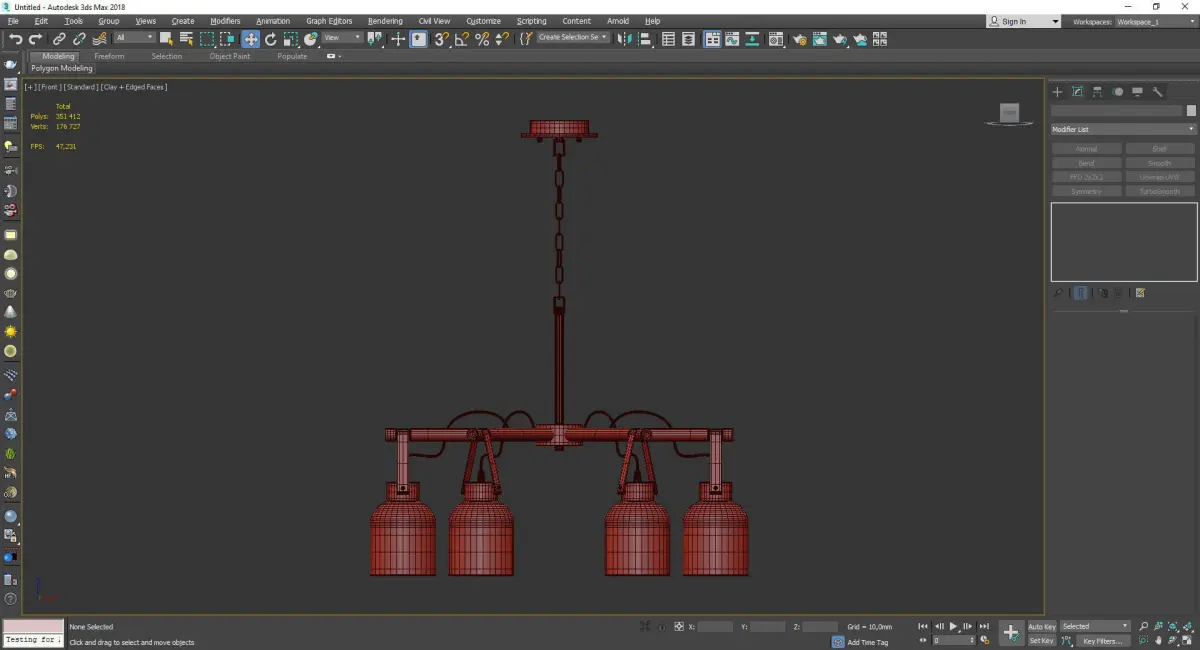Click the Rotate tool in toolbar

click(270, 39)
